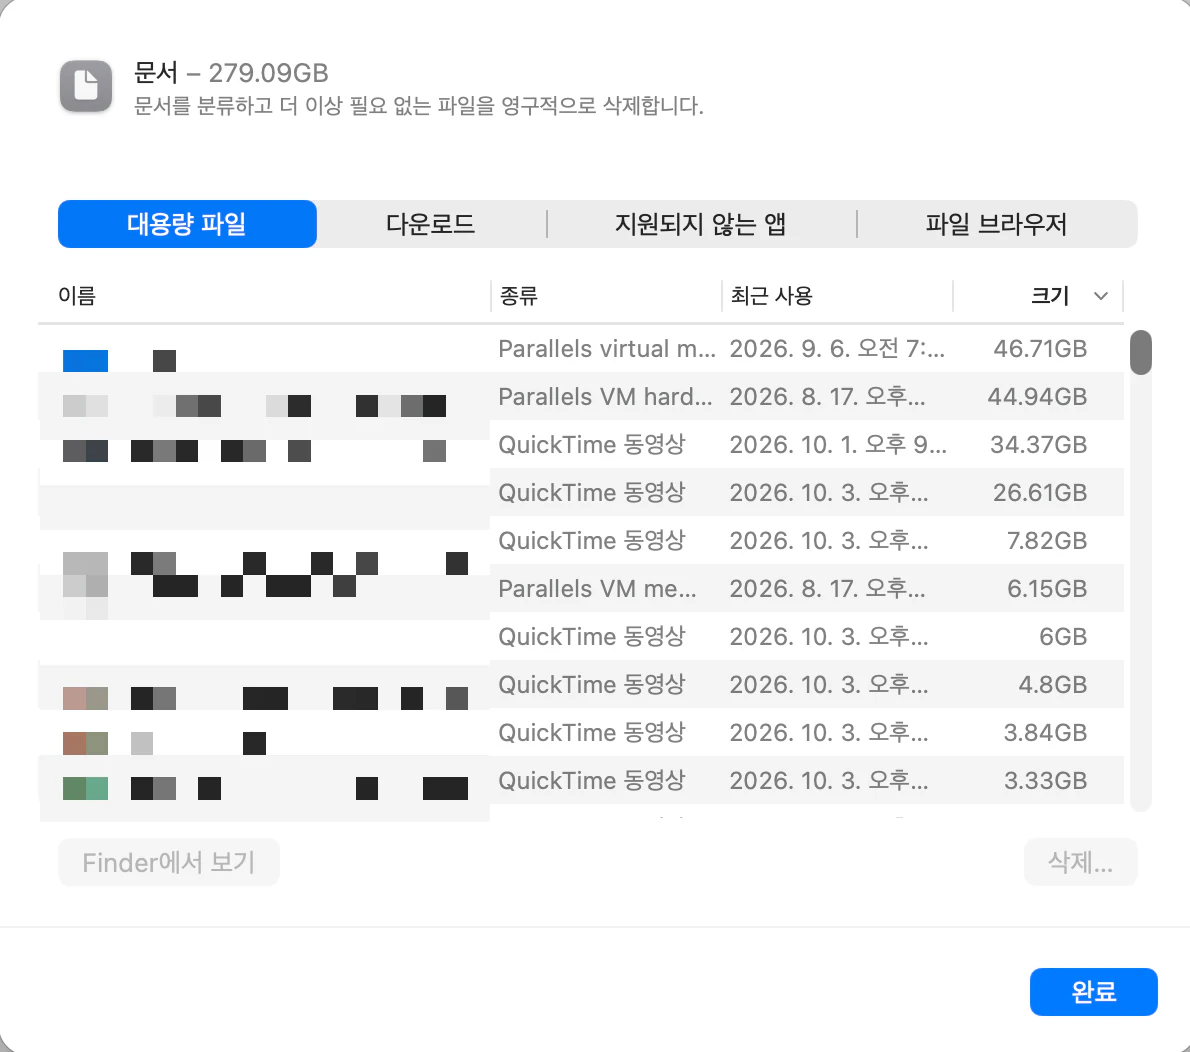Click the 2026. 10. 1. 오후 9... date

[838, 444]
